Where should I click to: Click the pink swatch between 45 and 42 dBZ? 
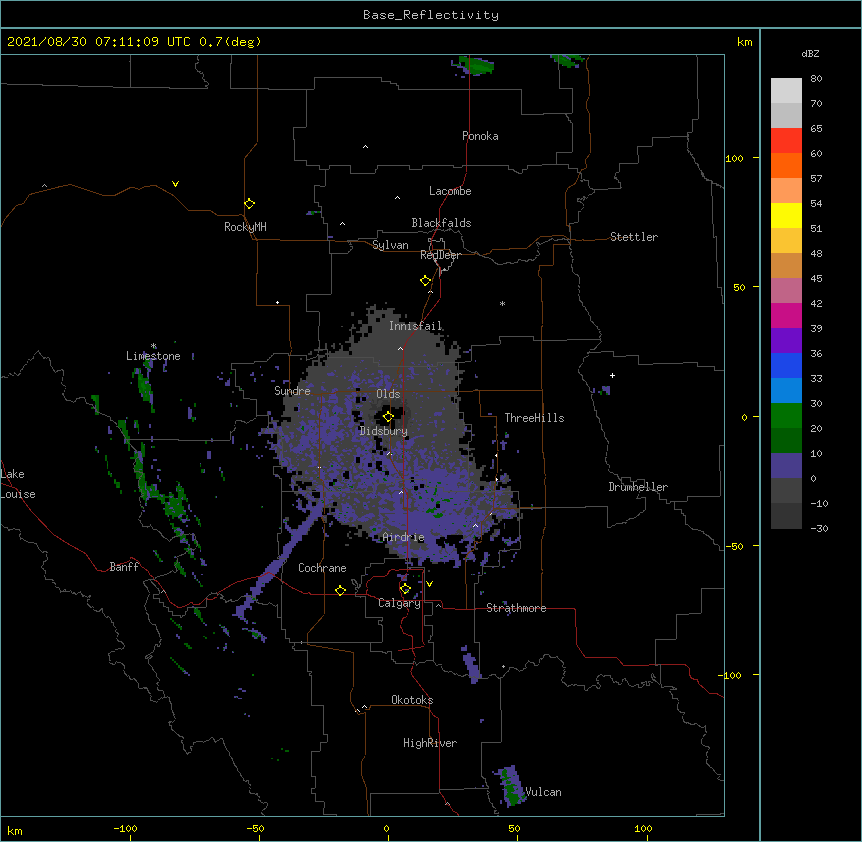[x=786, y=291]
